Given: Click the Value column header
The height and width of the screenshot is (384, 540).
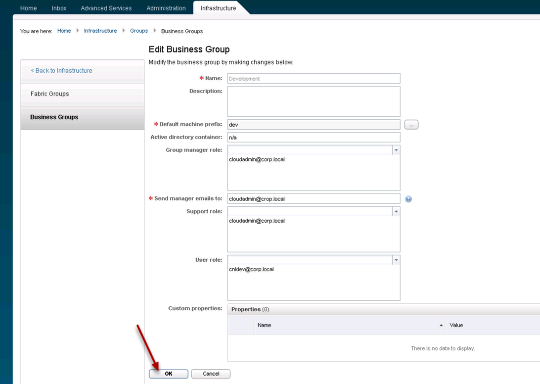Looking at the screenshot, I should coord(493,325).
